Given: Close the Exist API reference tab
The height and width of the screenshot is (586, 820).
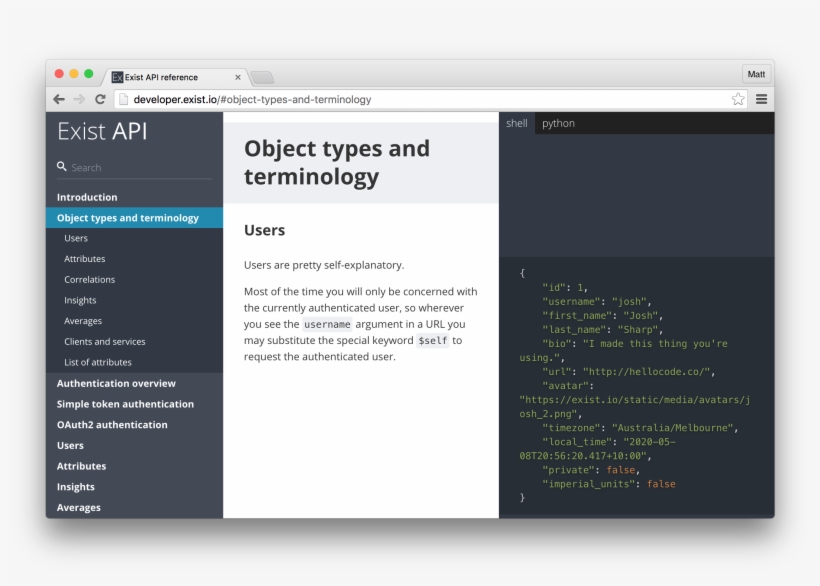Looking at the screenshot, I should click(238, 77).
